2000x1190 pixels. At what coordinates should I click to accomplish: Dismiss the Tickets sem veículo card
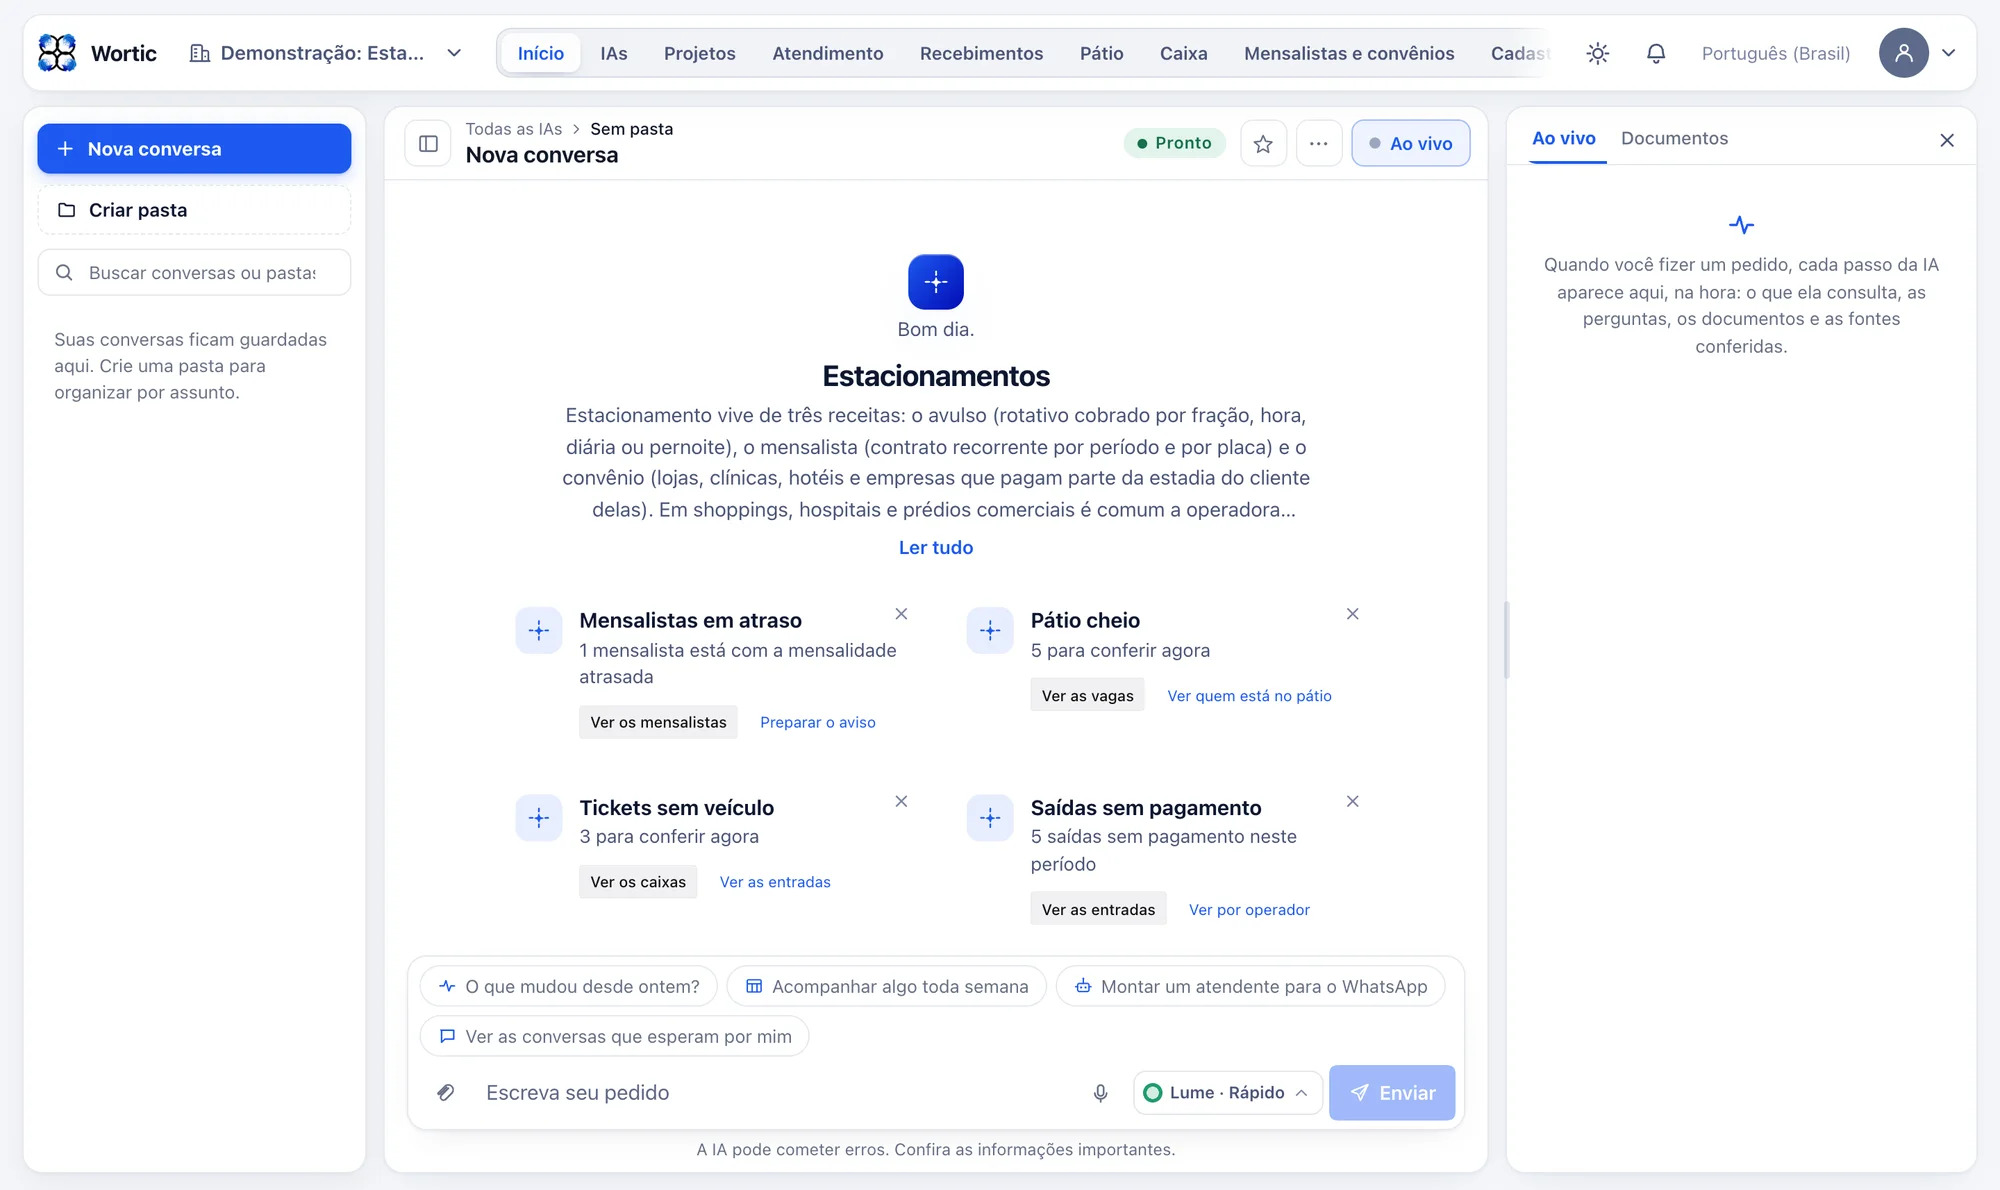[x=901, y=801]
